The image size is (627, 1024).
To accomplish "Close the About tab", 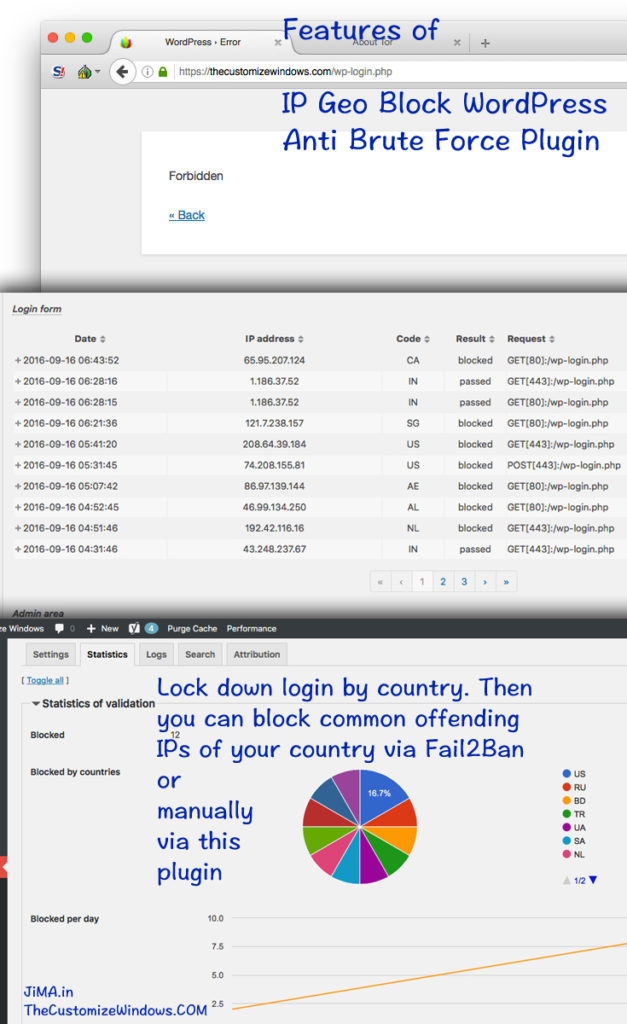I will pos(457,42).
